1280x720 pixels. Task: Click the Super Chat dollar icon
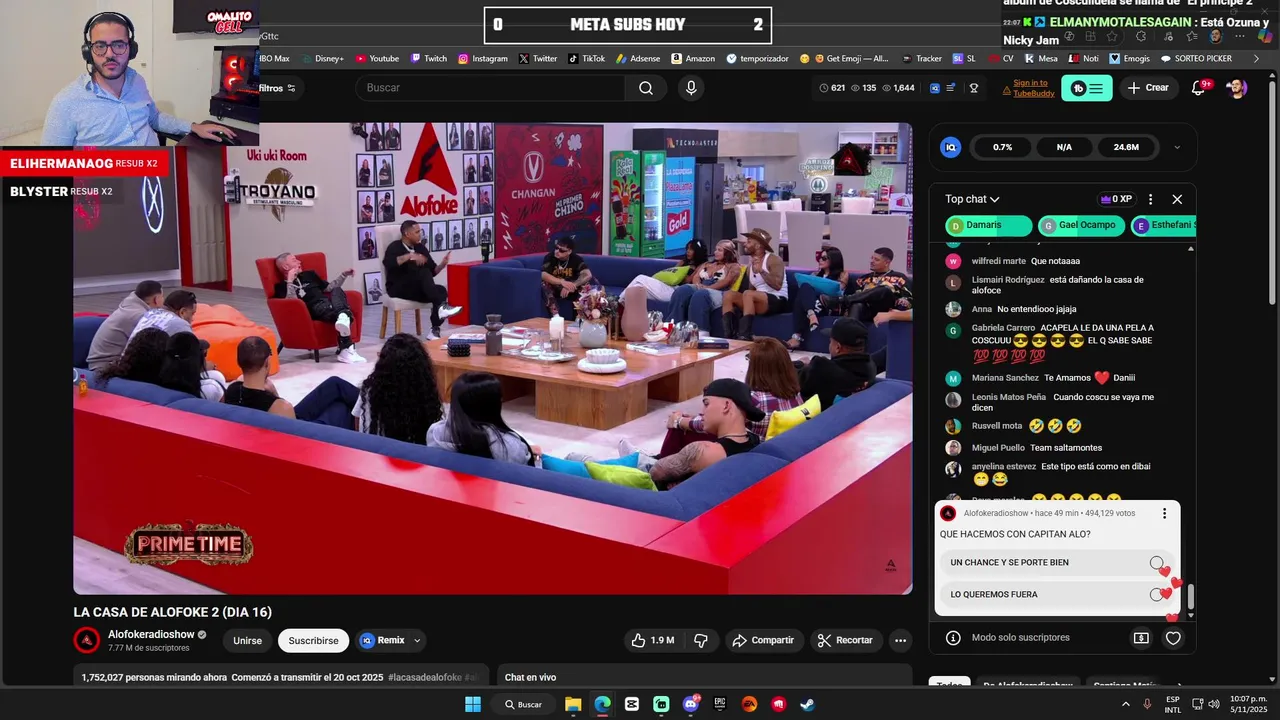tap(1141, 637)
